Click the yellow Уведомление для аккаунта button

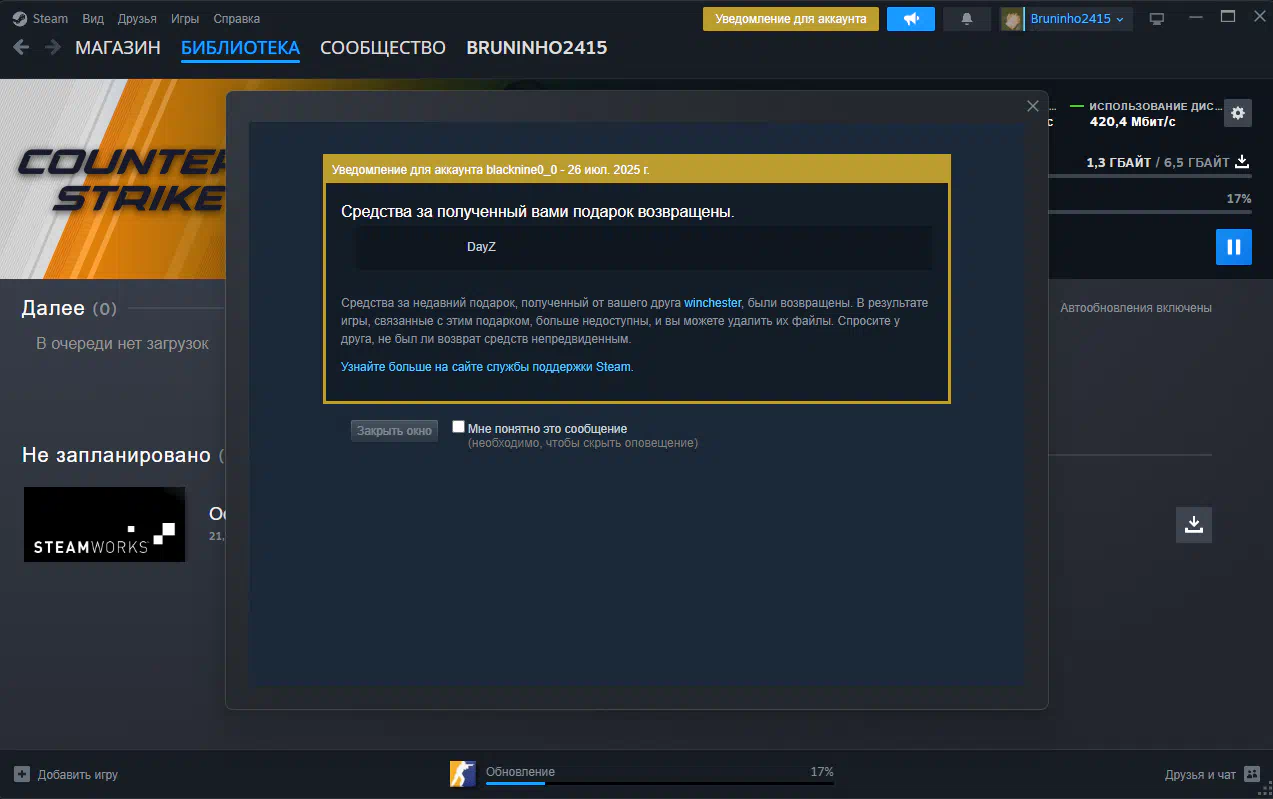pyautogui.click(x=790, y=19)
